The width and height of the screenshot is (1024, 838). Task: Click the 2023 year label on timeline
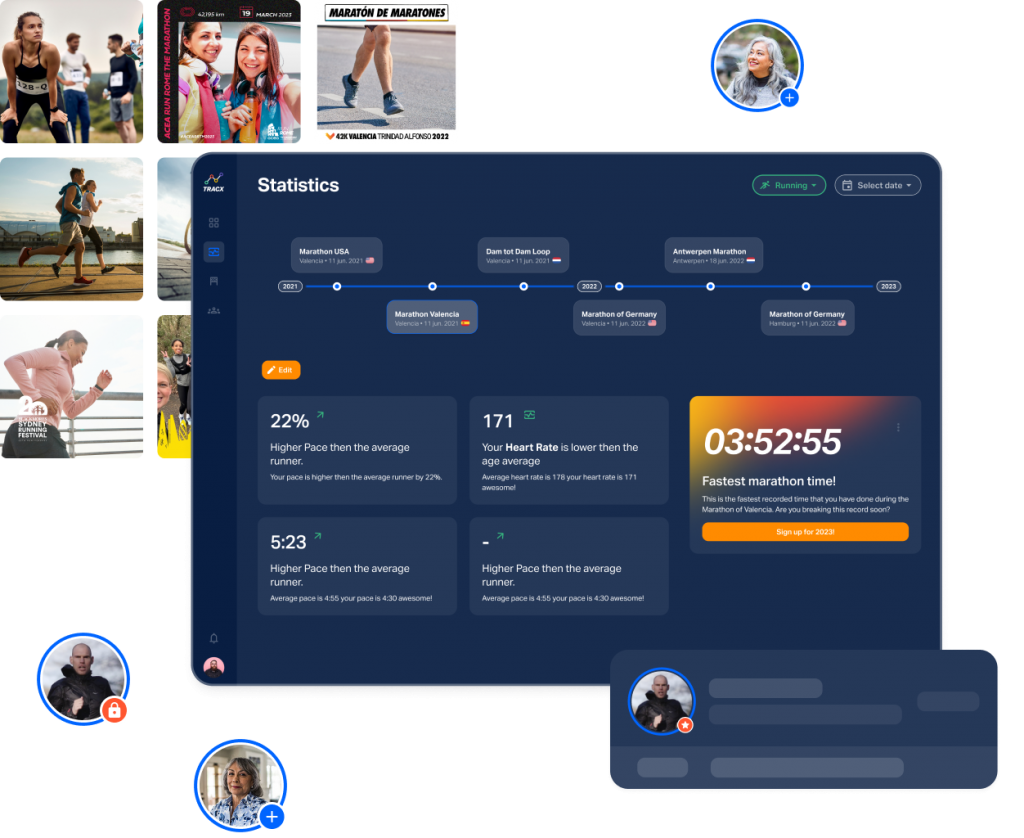tap(888, 287)
